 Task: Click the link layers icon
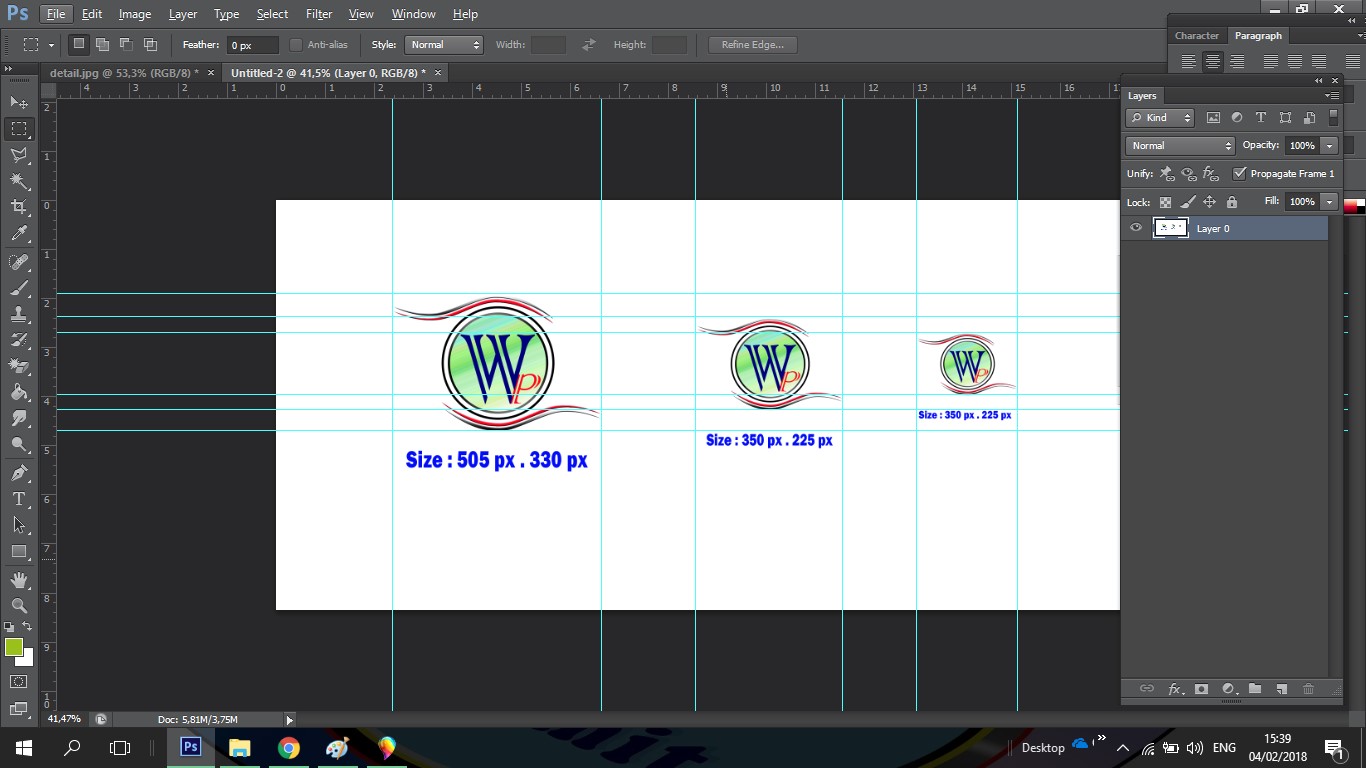pos(1147,689)
